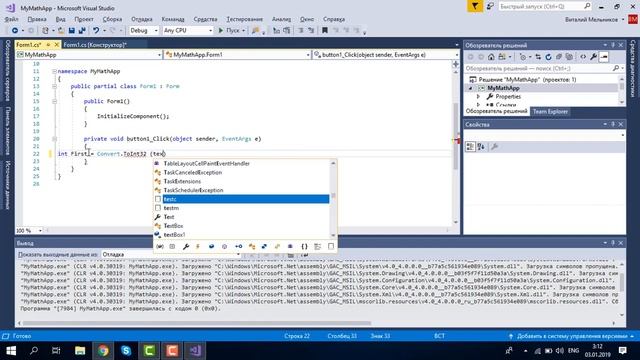This screenshot has width=640, height=360.
Task: Click the Save file toolbar icon
Action: (x=72, y=31)
